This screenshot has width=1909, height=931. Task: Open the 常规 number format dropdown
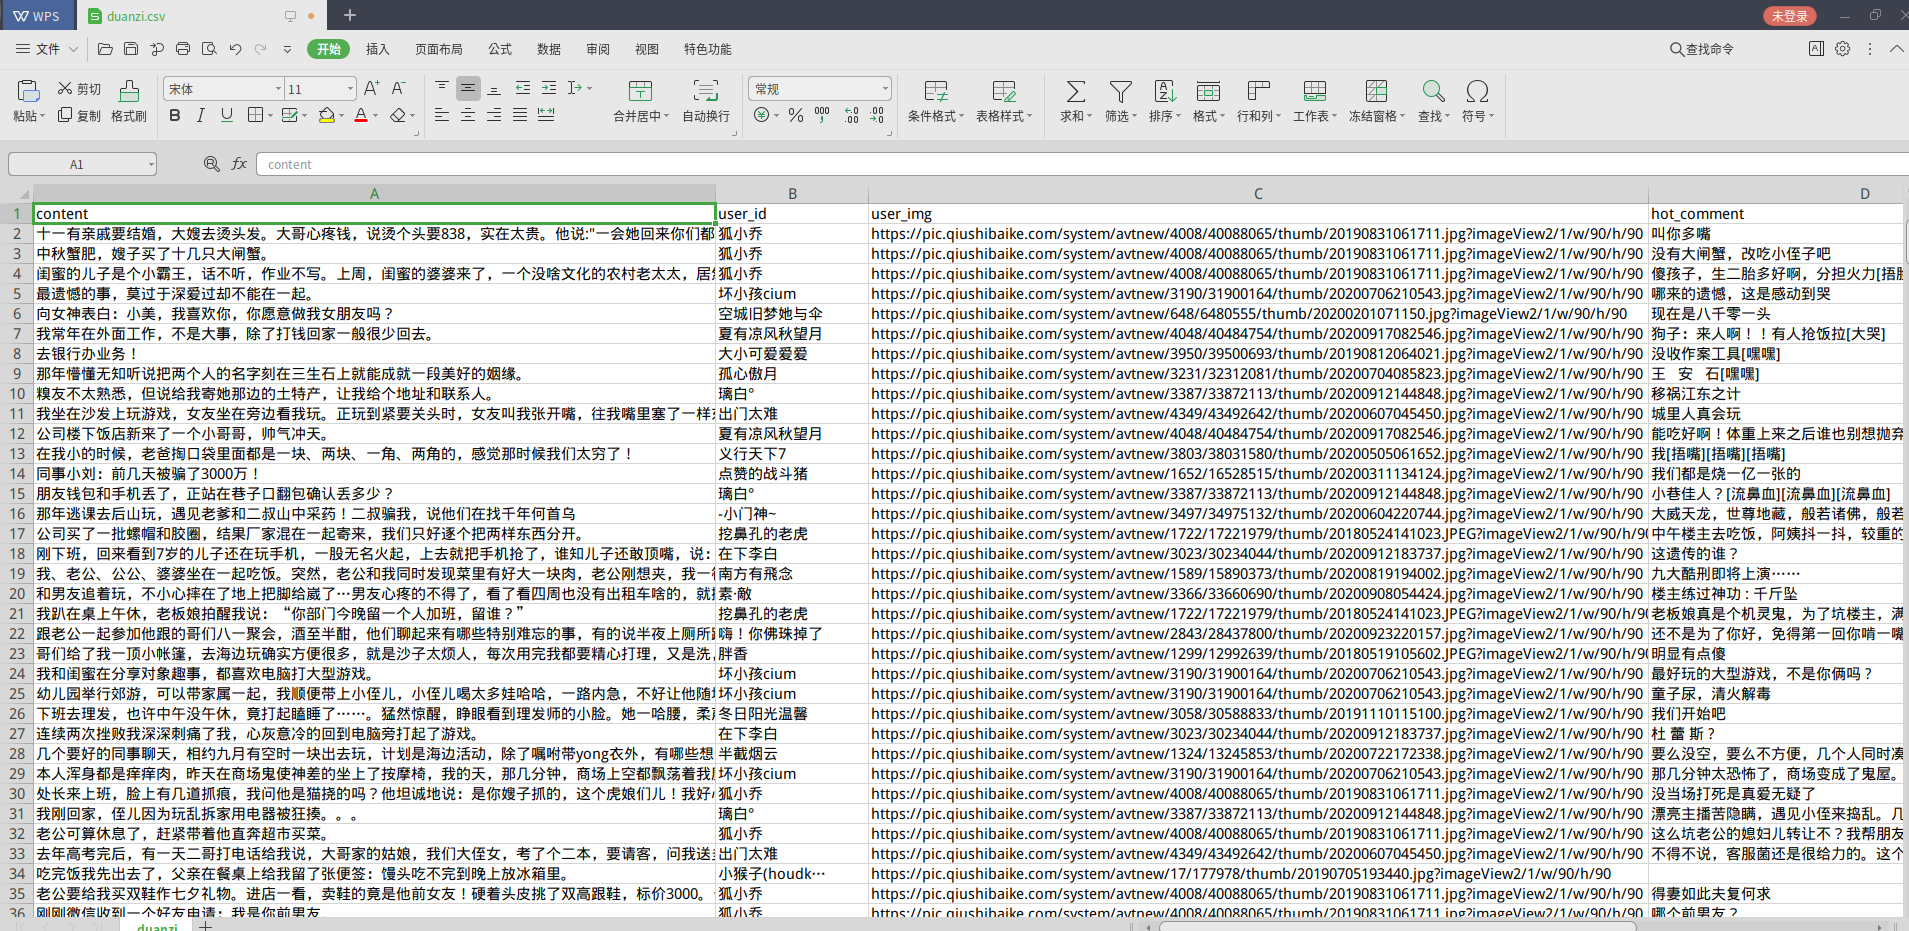tap(885, 89)
